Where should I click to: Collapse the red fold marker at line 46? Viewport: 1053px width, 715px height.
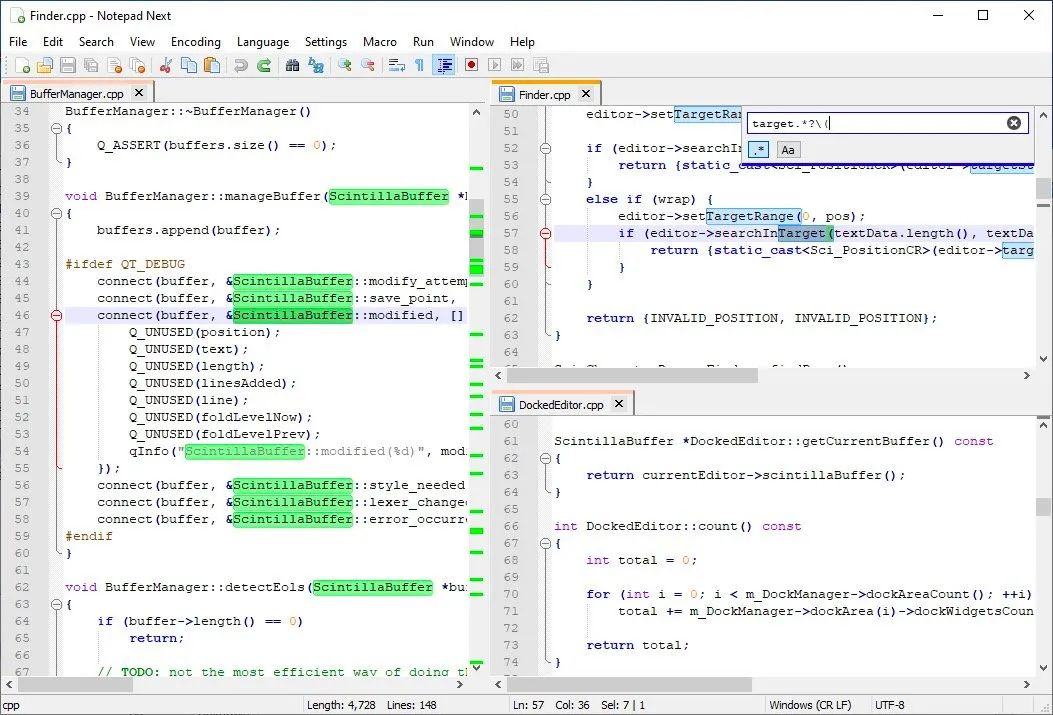click(57, 316)
